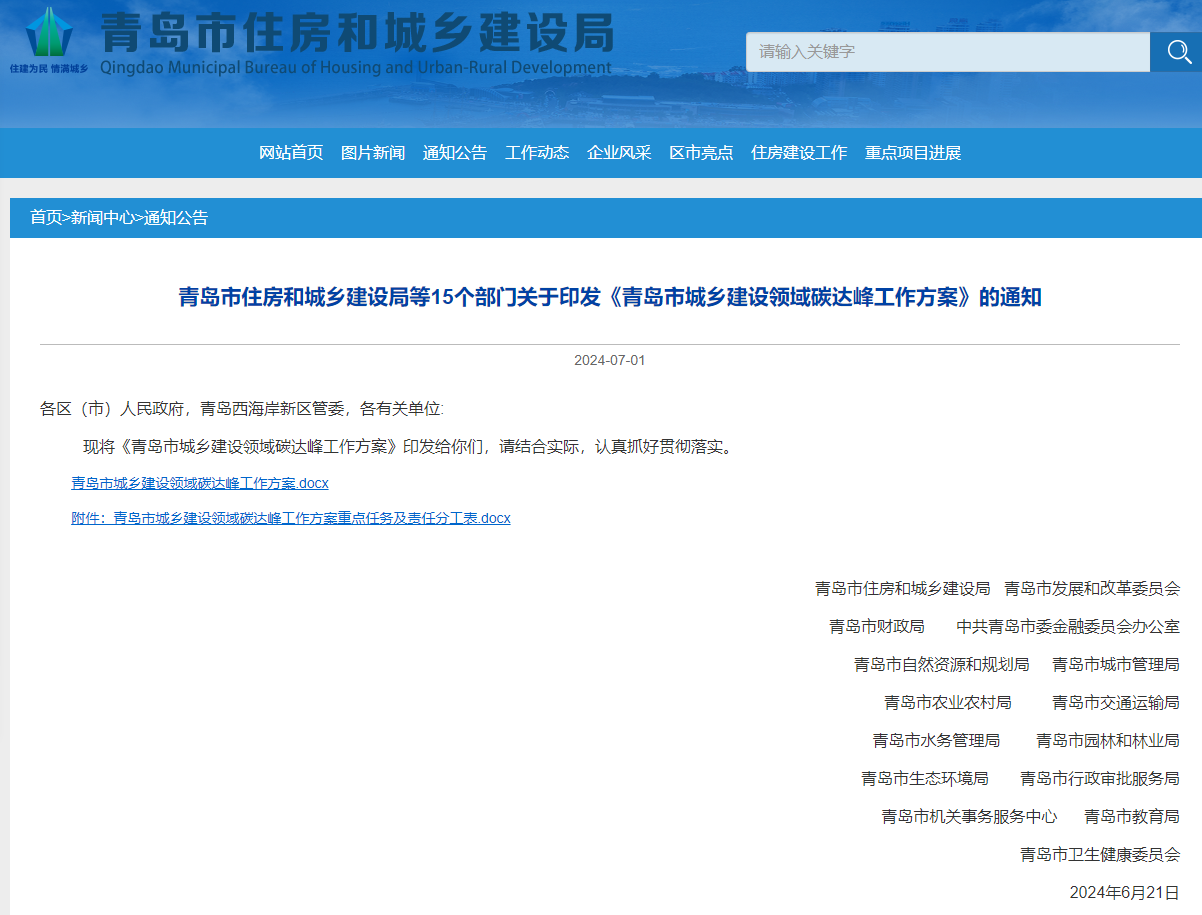Click signatory 青岛市财政局
1202x915 pixels.
click(877, 626)
